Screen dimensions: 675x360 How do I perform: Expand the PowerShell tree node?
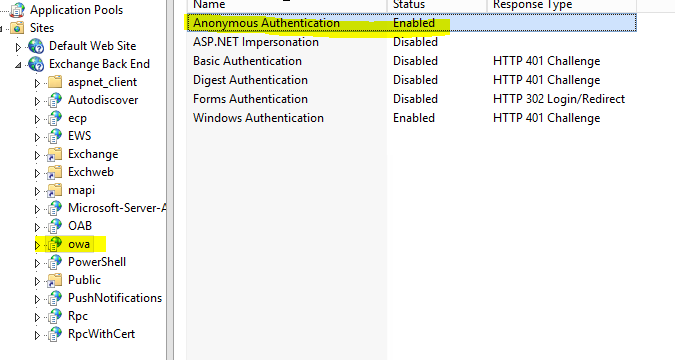pyautogui.click(x=37, y=264)
